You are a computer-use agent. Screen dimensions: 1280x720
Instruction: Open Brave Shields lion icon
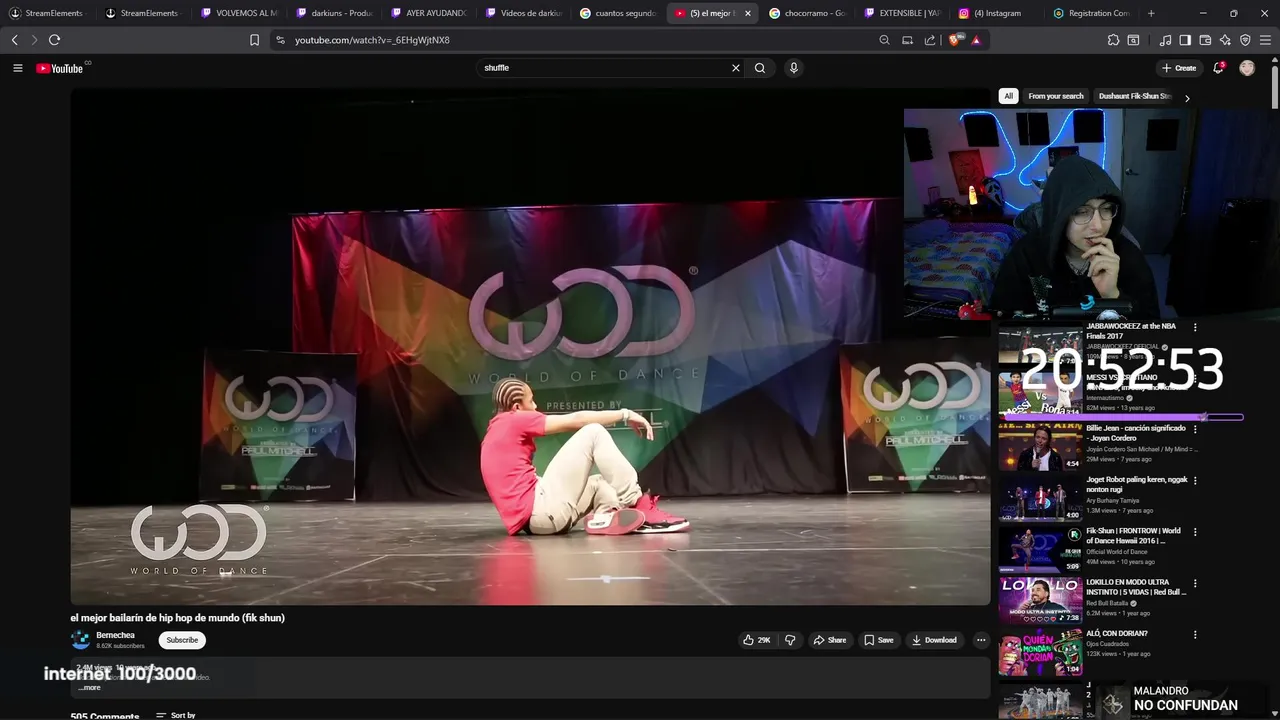point(955,40)
